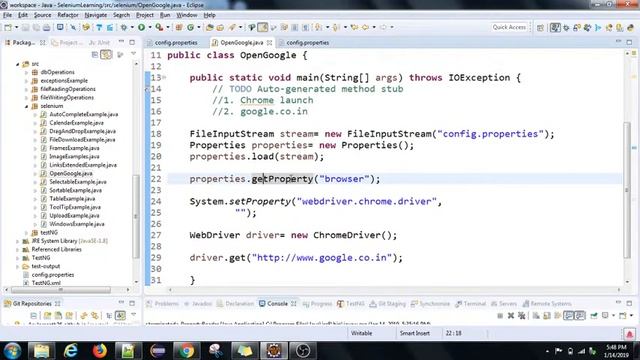
Task: Open the File menu
Action: [7, 15]
